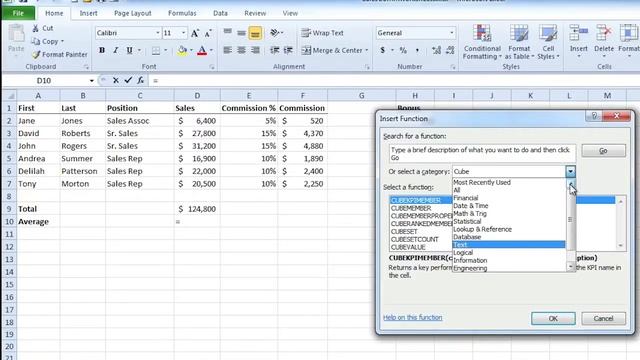Switch to the Formulas tab
The height and width of the screenshot is (360, 640).
(182, 13)
